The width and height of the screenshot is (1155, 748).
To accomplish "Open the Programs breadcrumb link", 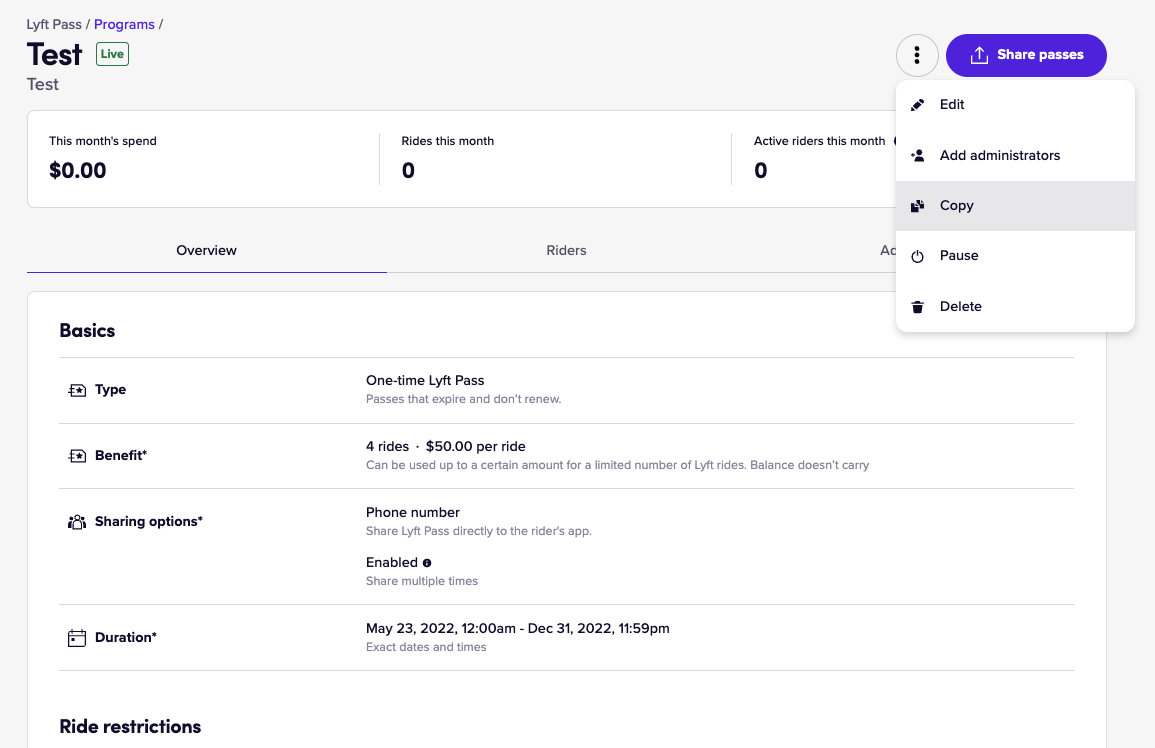I will coord(124,24).
